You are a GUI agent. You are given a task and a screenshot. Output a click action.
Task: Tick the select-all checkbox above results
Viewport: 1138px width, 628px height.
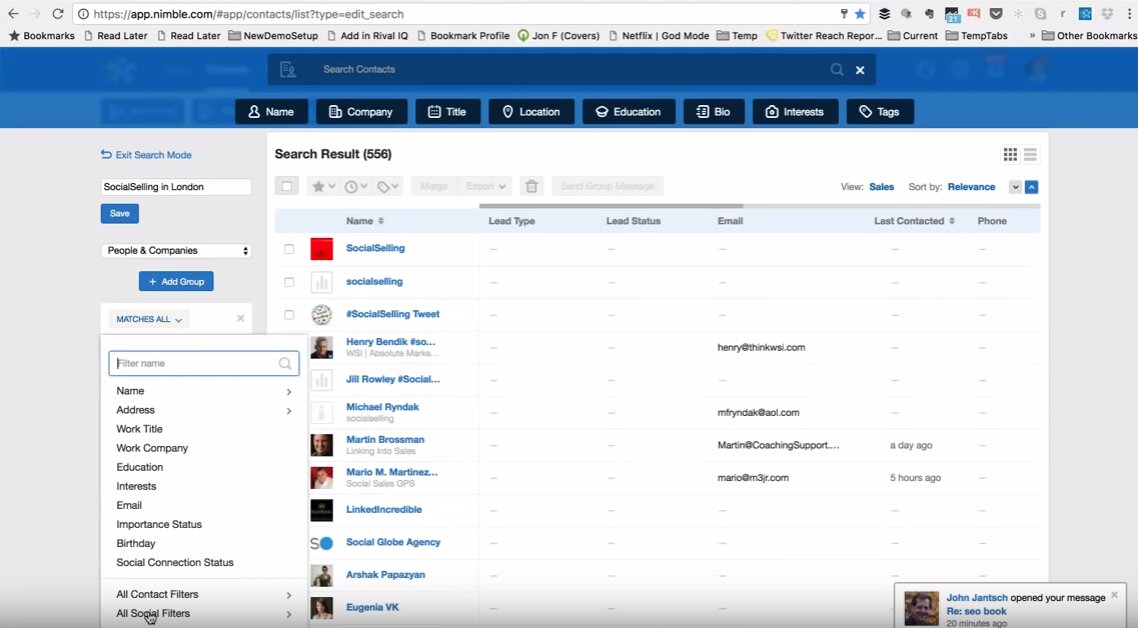point(287,186)
